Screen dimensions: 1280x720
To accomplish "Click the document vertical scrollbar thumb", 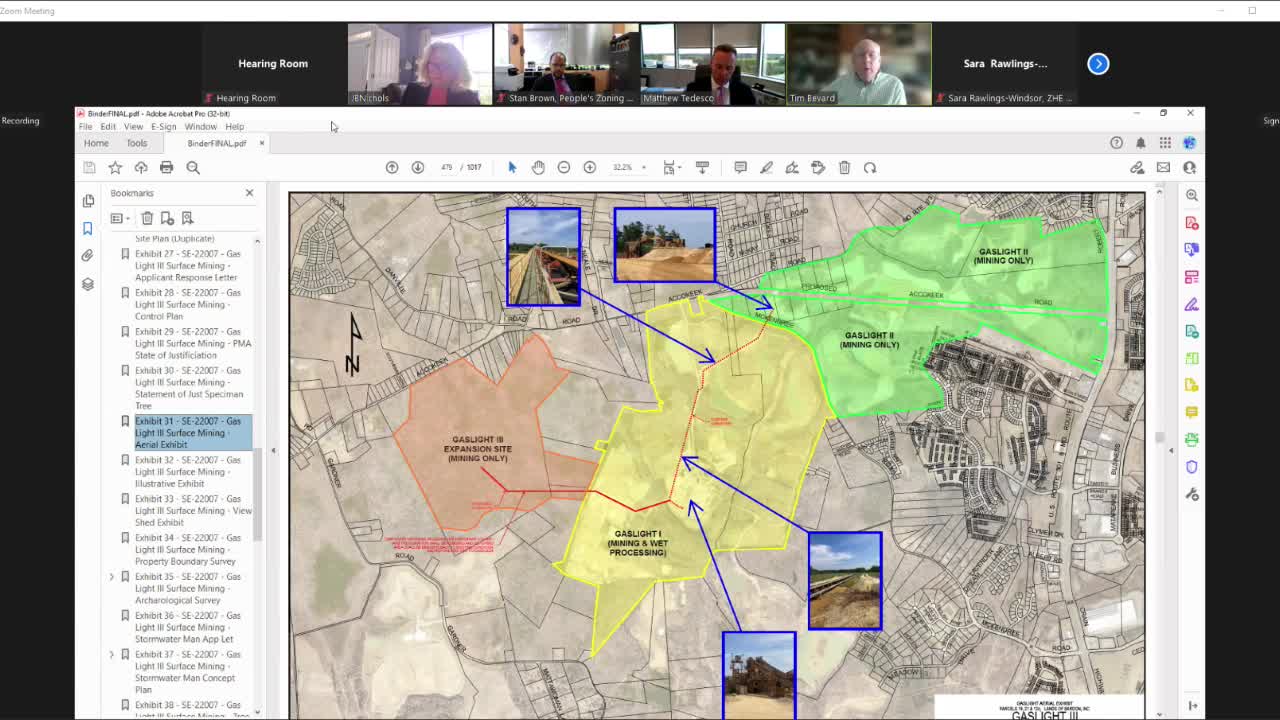I will point(1159,437).
